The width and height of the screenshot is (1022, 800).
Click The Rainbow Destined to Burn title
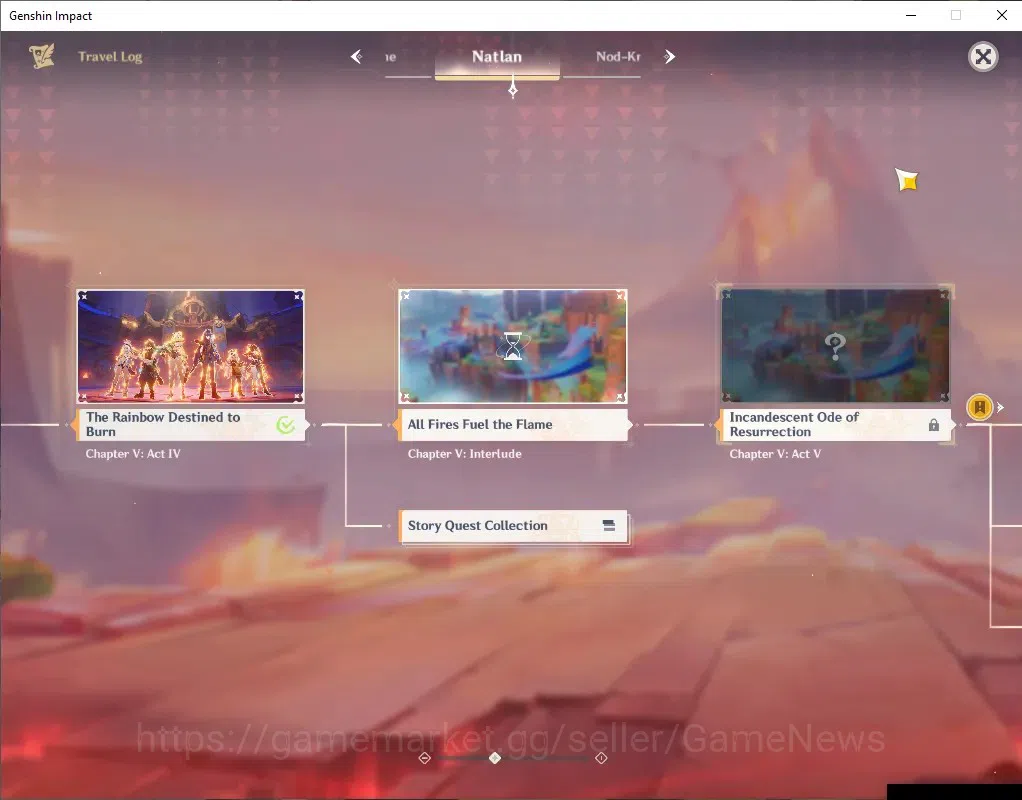click(163, 424)
